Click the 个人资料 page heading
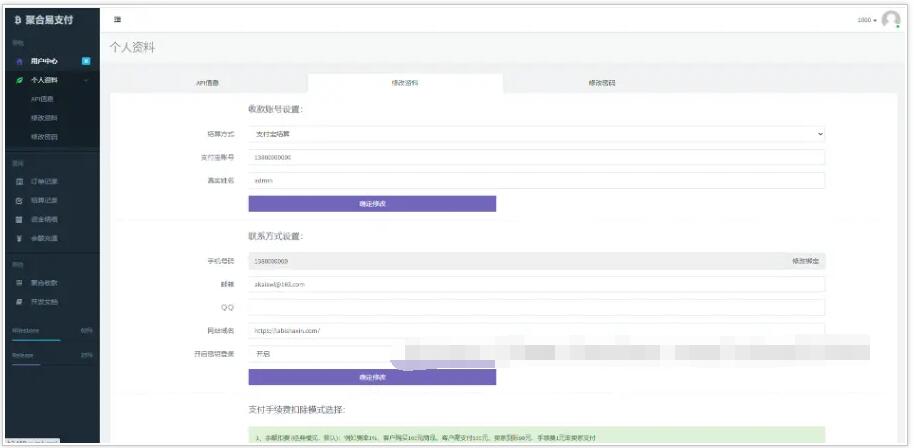Image resolution: width=914 pixels, height=448 pixels. coord(132,48)
